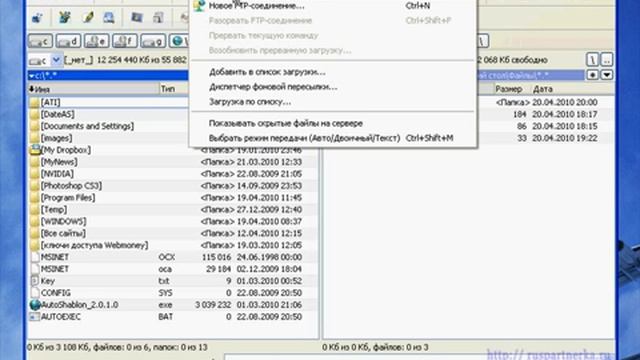
Task: Go to parent directory with '..' button
Action: [607, 60]
